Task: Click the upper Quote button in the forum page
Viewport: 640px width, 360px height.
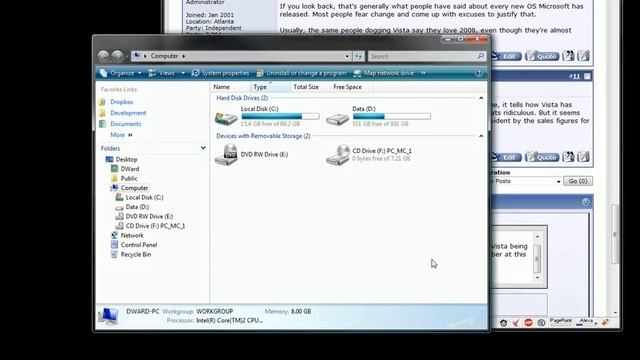Action: coord(542,56)
